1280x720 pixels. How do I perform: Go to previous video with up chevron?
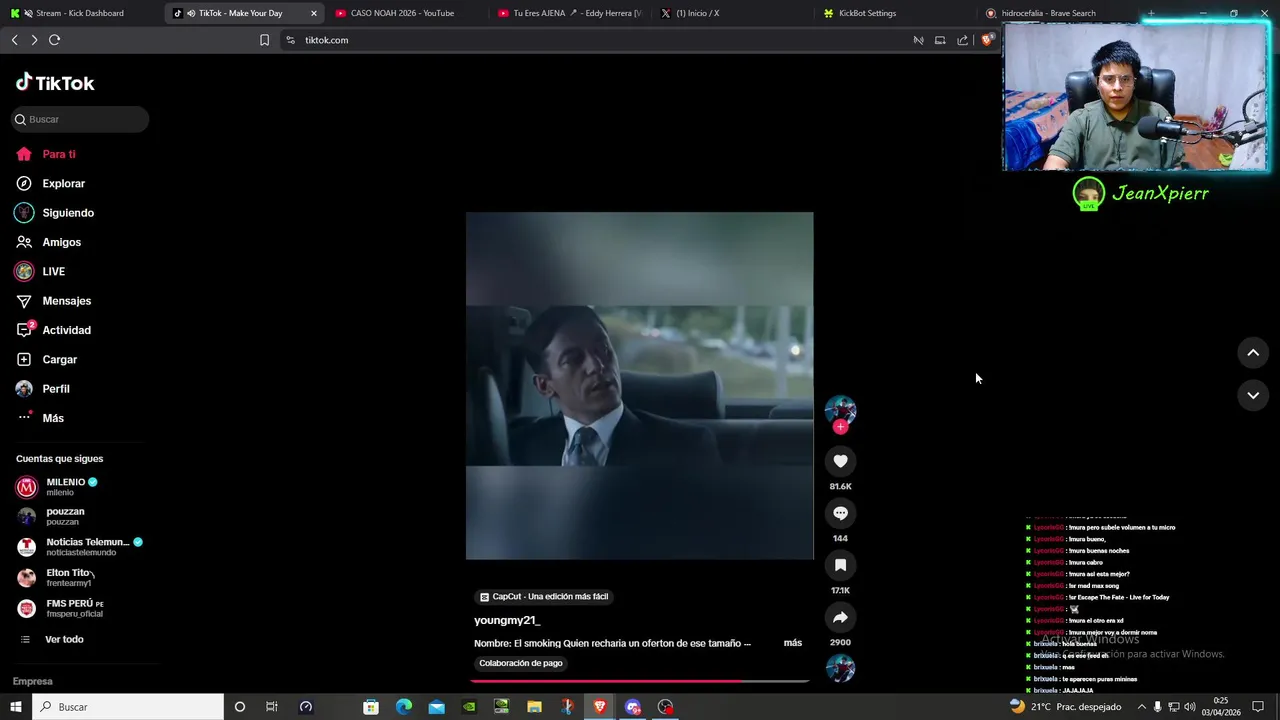tap(1253, 352)
